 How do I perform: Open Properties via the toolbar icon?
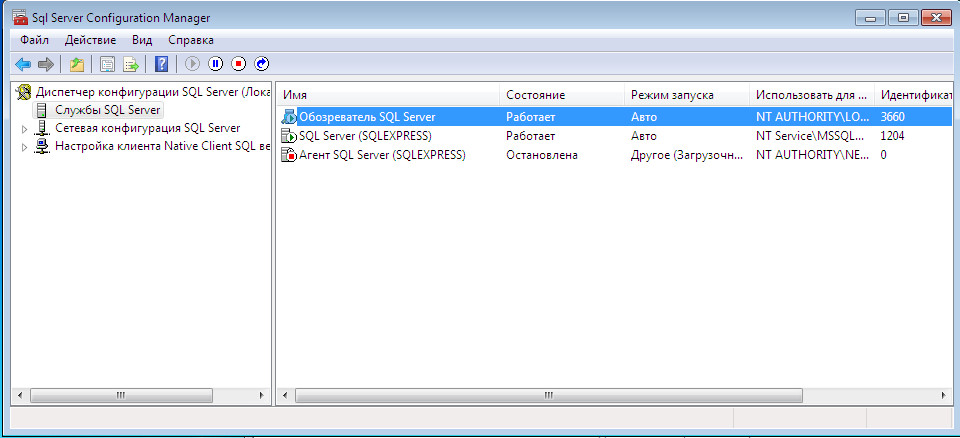point(107,64)
